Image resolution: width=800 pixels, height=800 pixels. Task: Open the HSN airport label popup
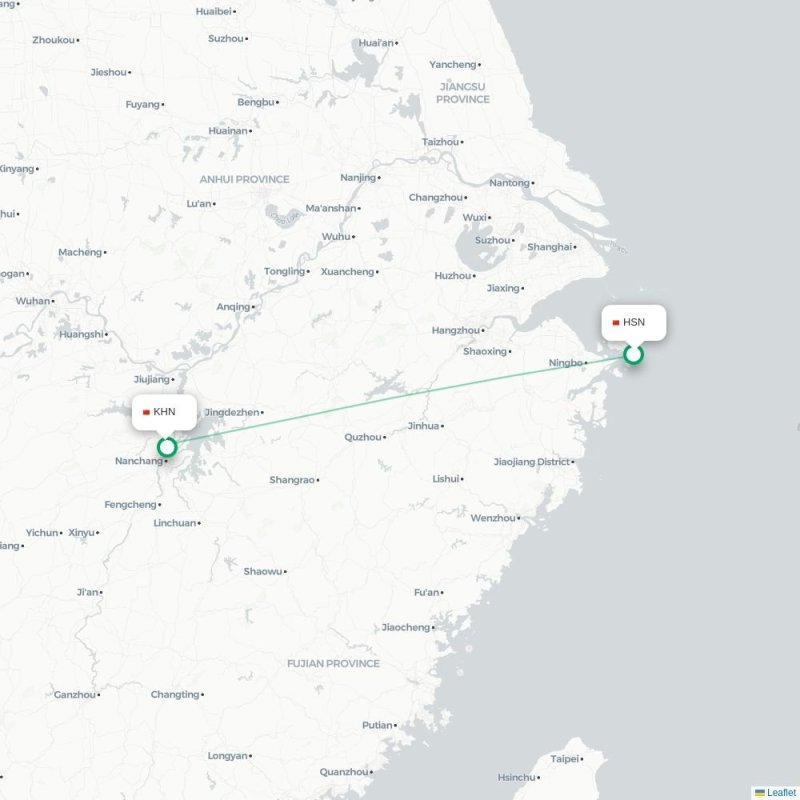634,322
